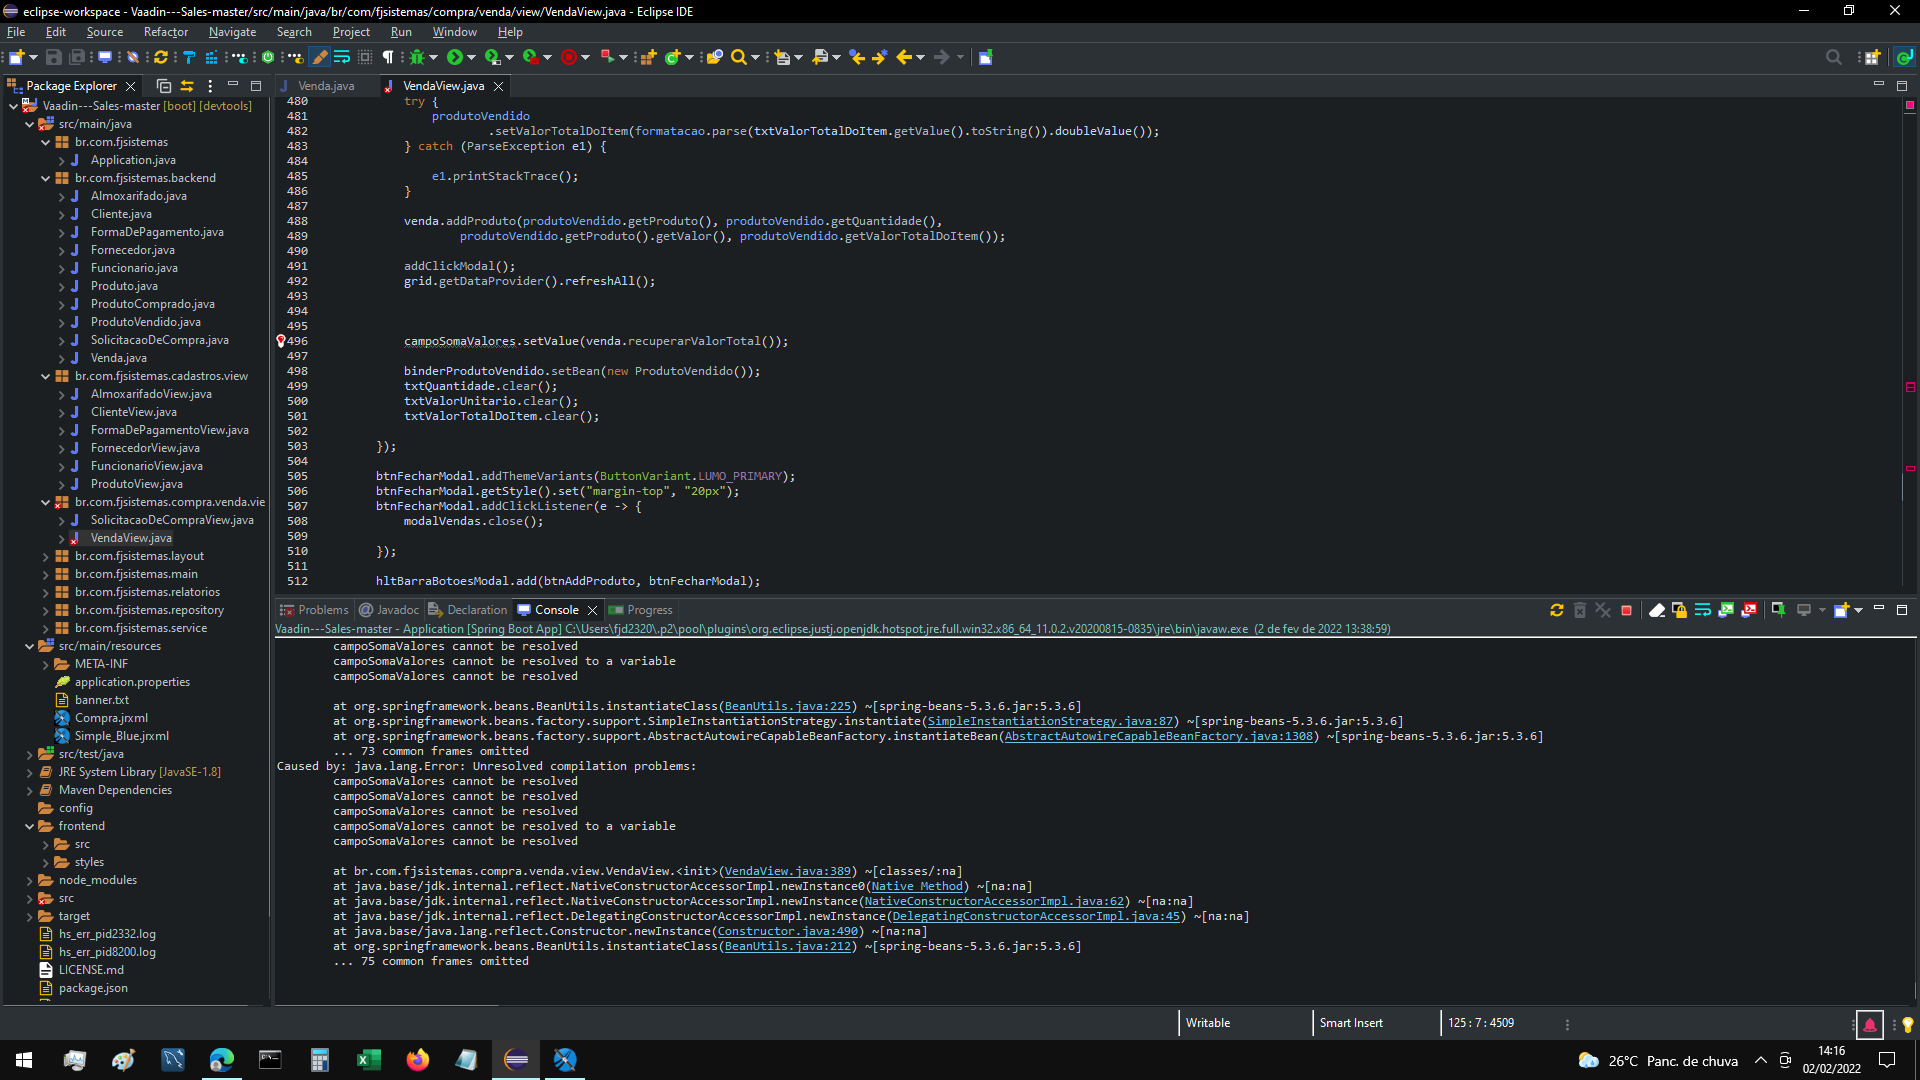The height and width of the screenshot is (1080, 1920).
Task: Click the lightbulb tip icon in status bar
Action: click(x=1907, y=1024)
